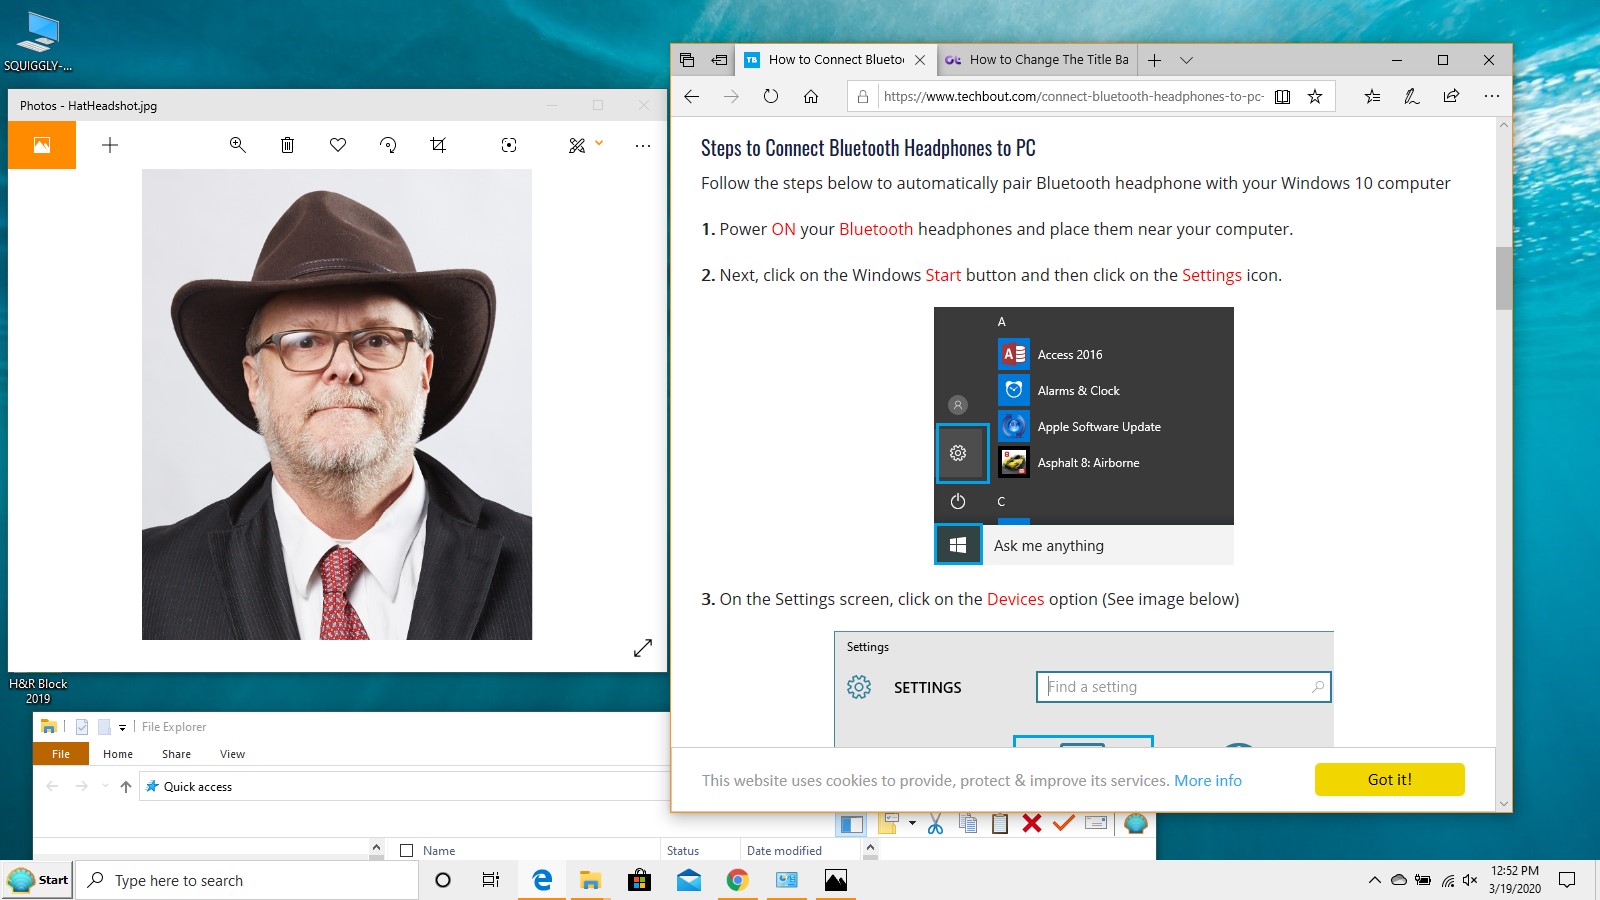
Task: Click the clipboard Paste icon in bottom toolbar
Action: (x=1000, y=824)
